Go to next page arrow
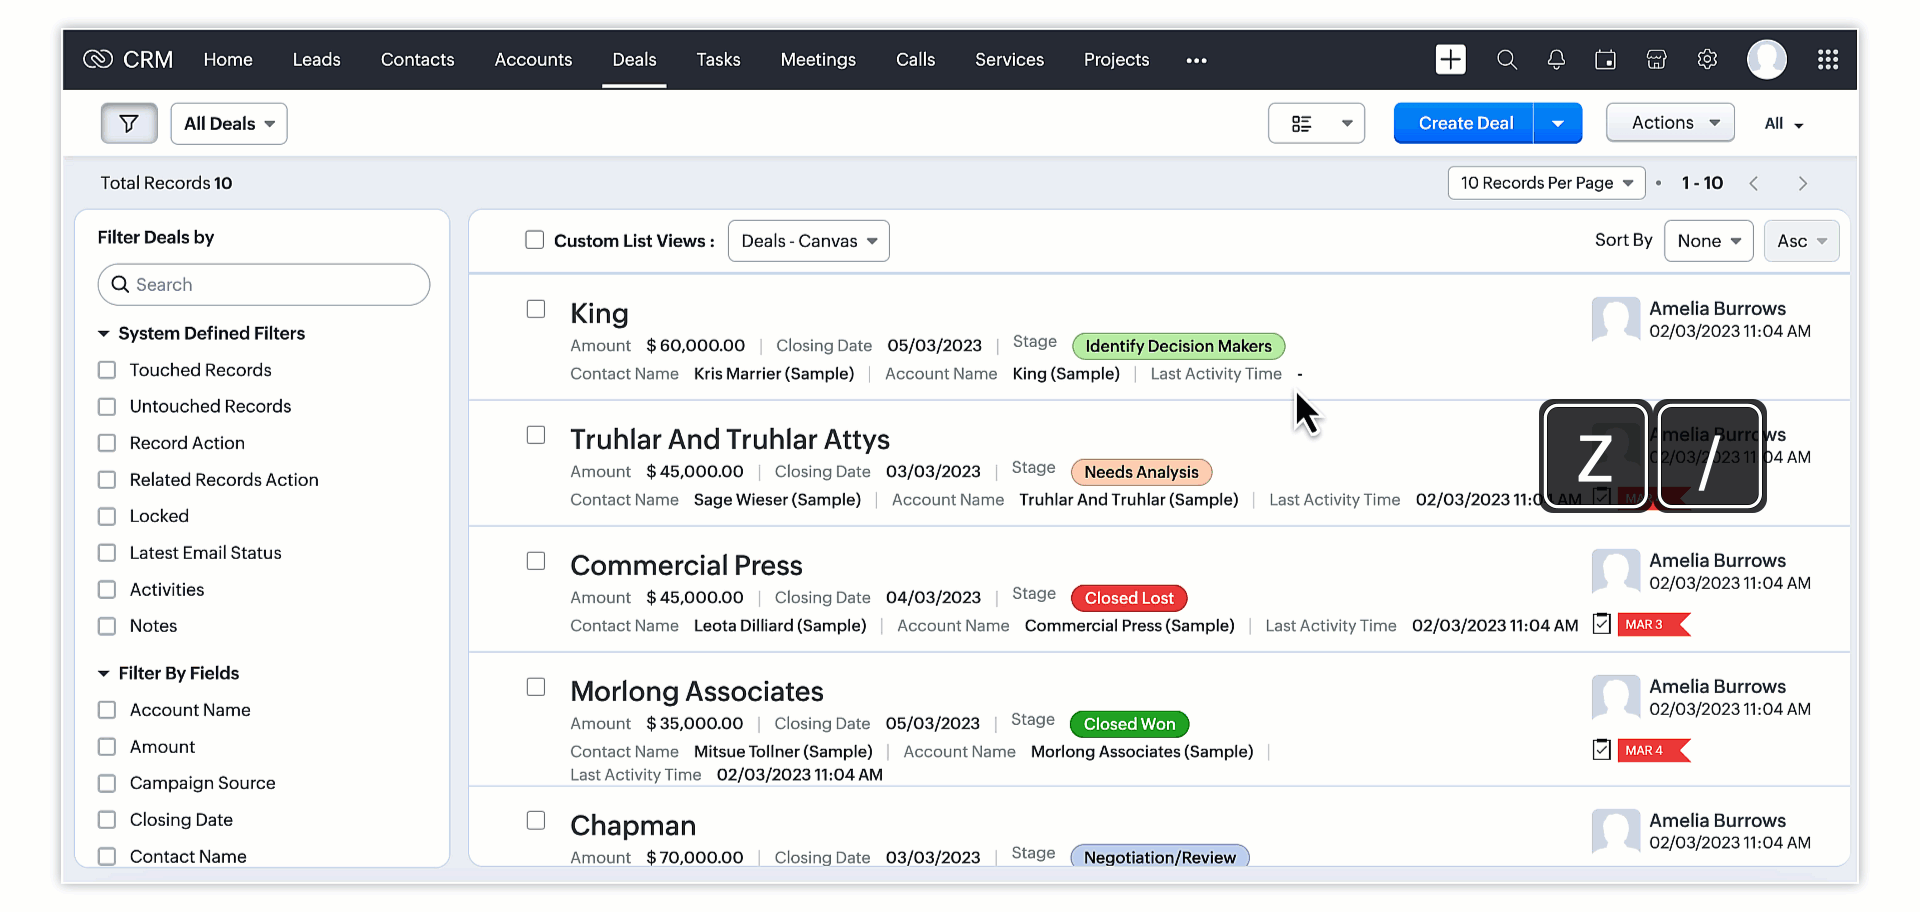1920x912 pixels. pyautogui.click(x=1802, y=184)
